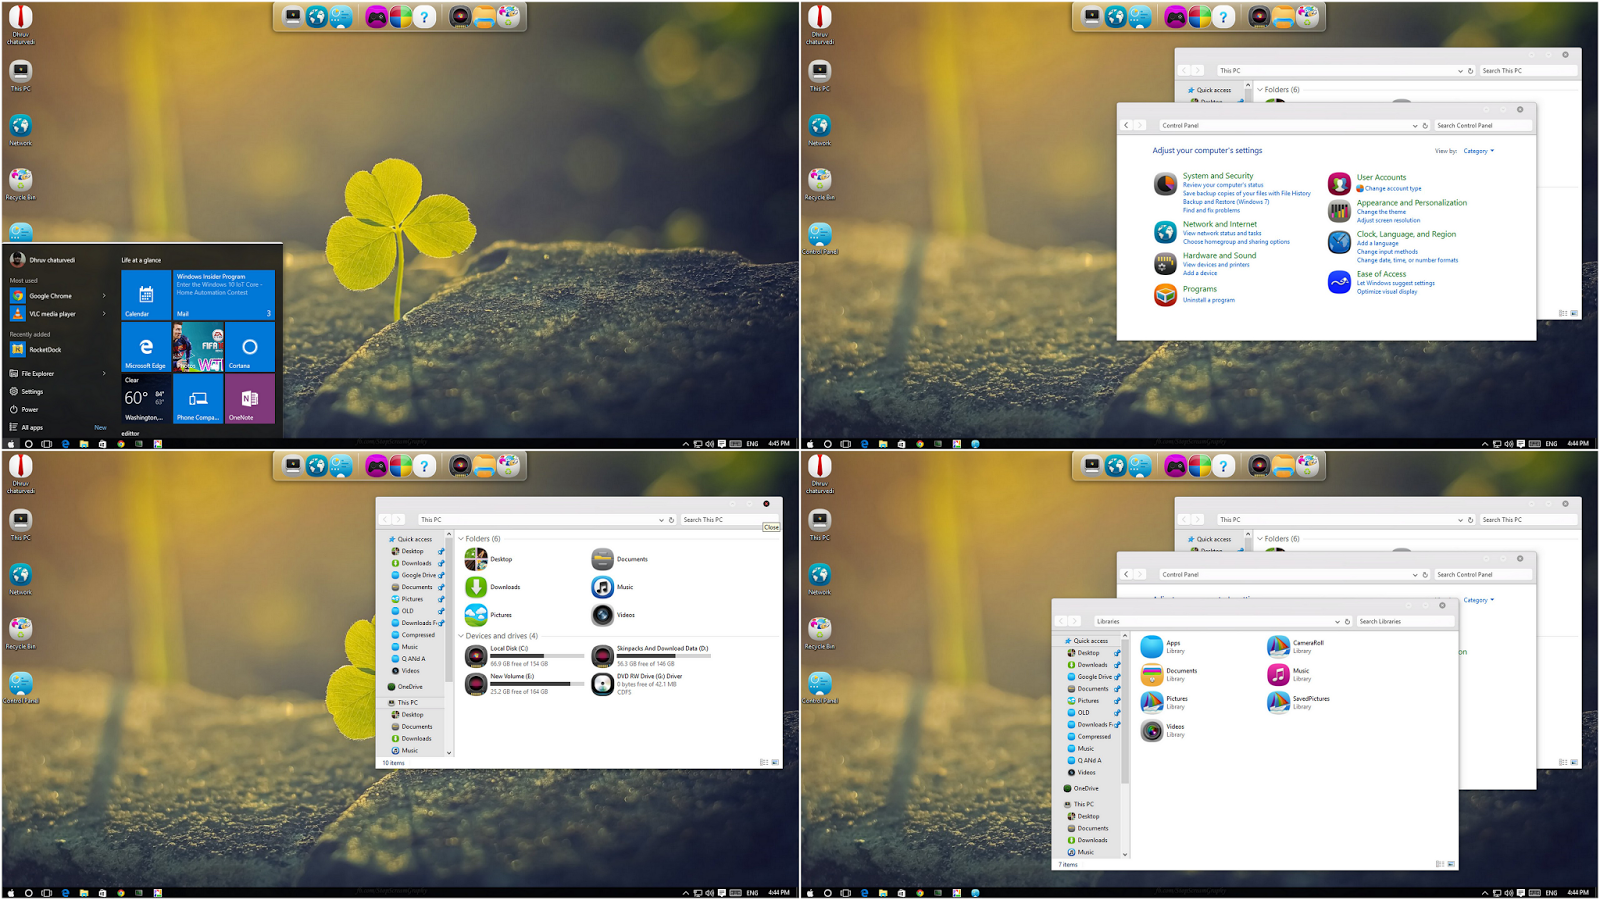Open the Music library in Libraries window
Viewport: 1600px width, 900px height.
(x=1289, y=675)
